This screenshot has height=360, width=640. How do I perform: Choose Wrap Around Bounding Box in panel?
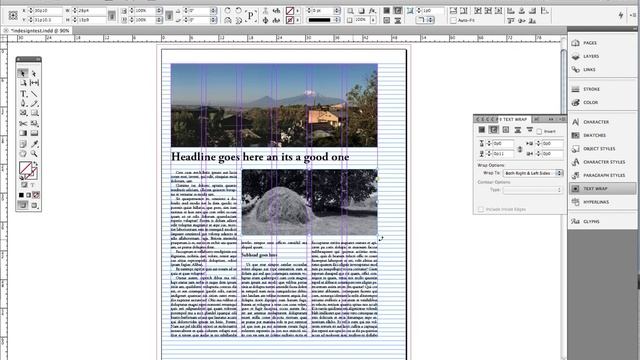(493, 130)
